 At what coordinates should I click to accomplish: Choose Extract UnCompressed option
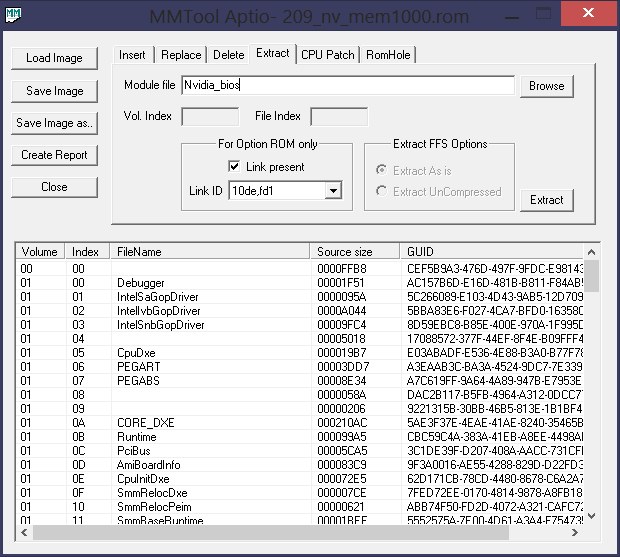[x=382, y=191]
